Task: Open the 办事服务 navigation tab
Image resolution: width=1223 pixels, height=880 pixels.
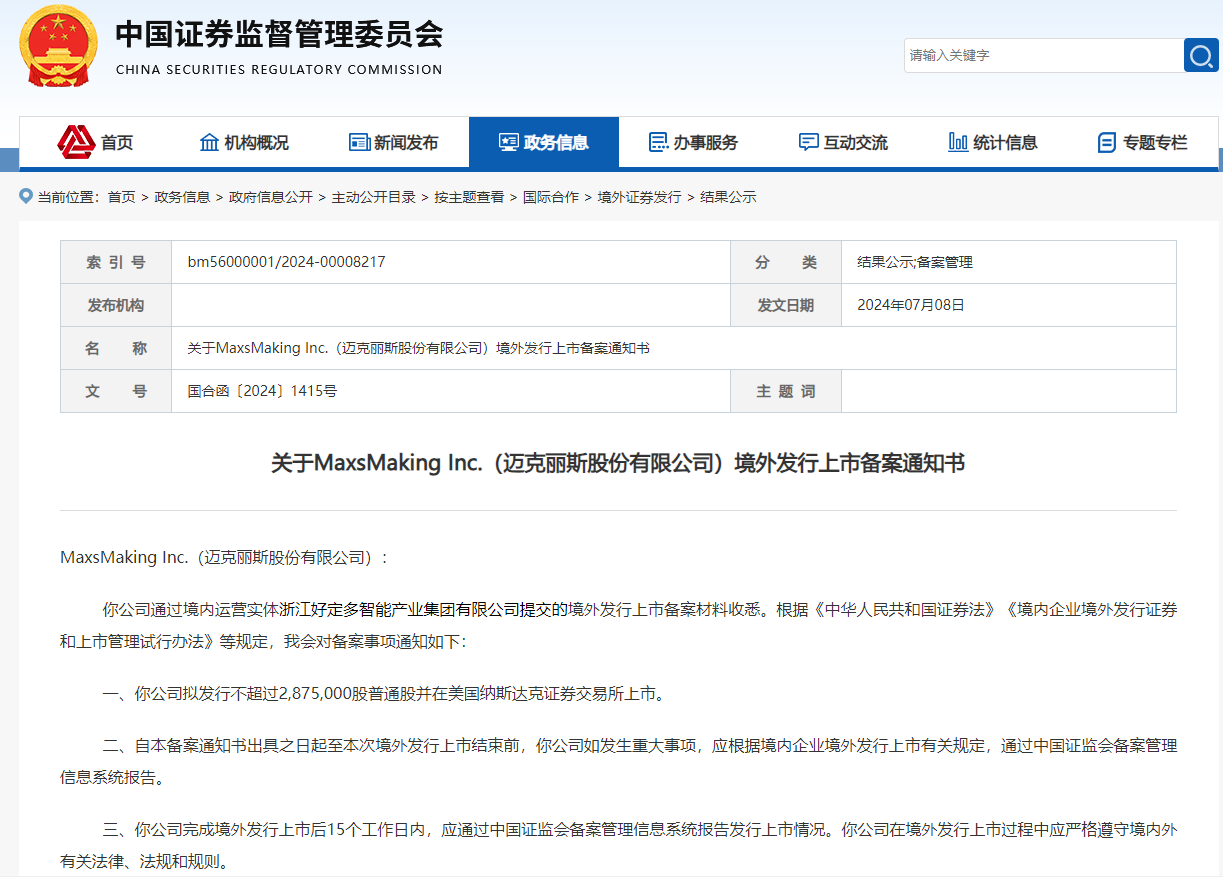Action: (694, 142)
